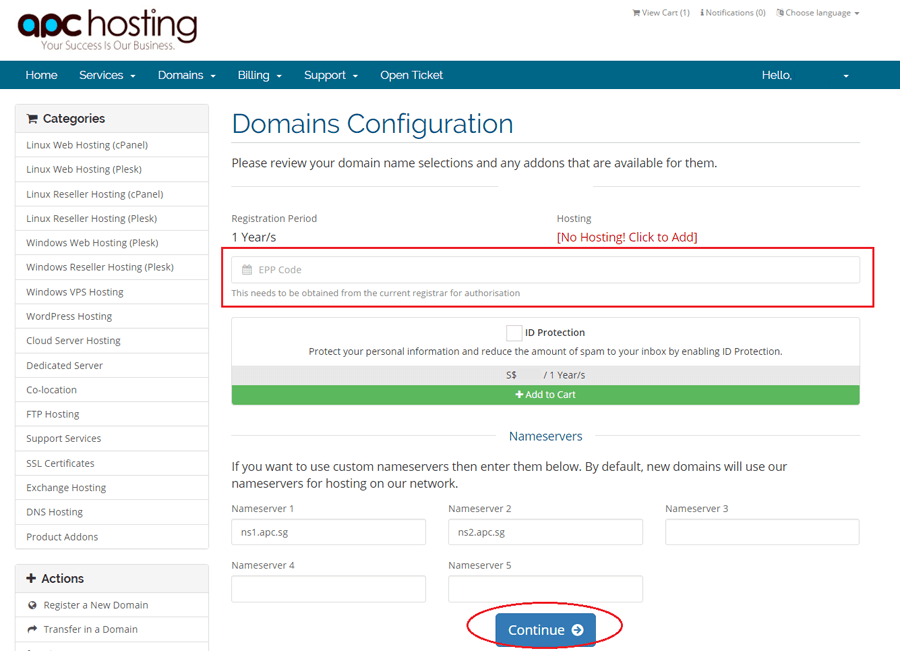Click Register a New Domain action
Viewport: 900px width, 651px height.
tap(112, 605)
